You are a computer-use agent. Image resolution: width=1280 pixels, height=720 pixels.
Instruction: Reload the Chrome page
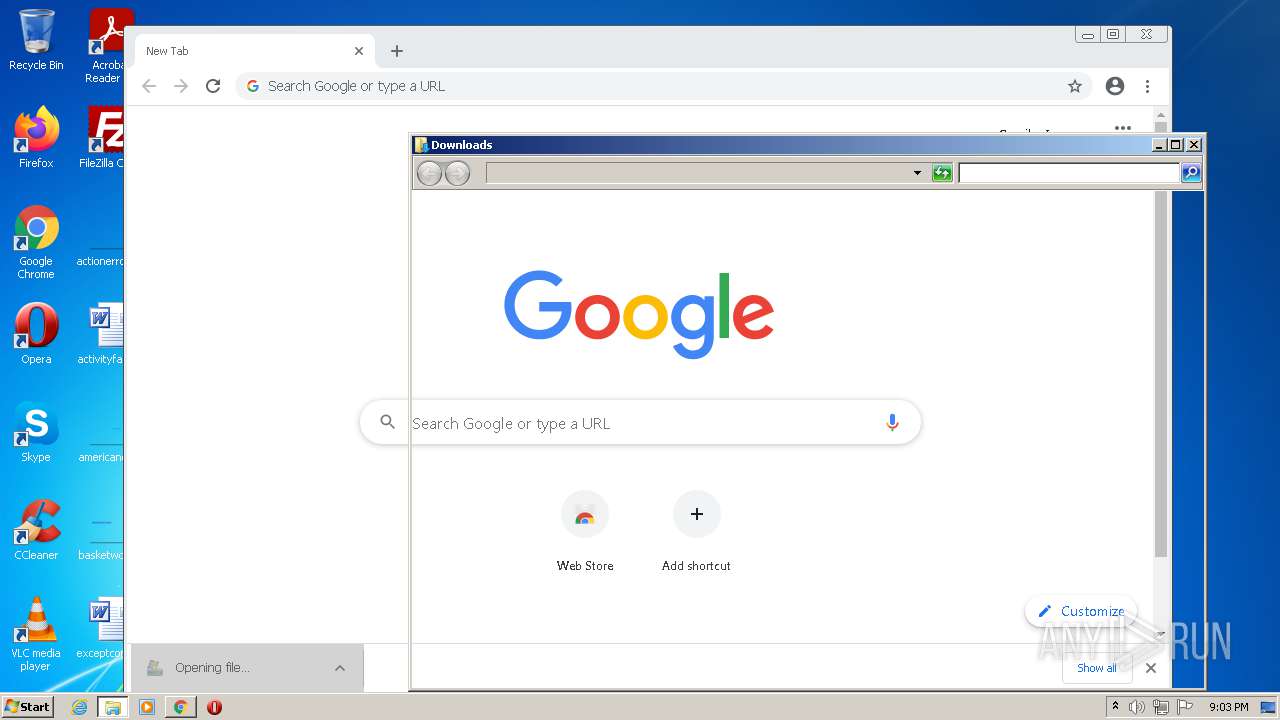click(213, 86)
